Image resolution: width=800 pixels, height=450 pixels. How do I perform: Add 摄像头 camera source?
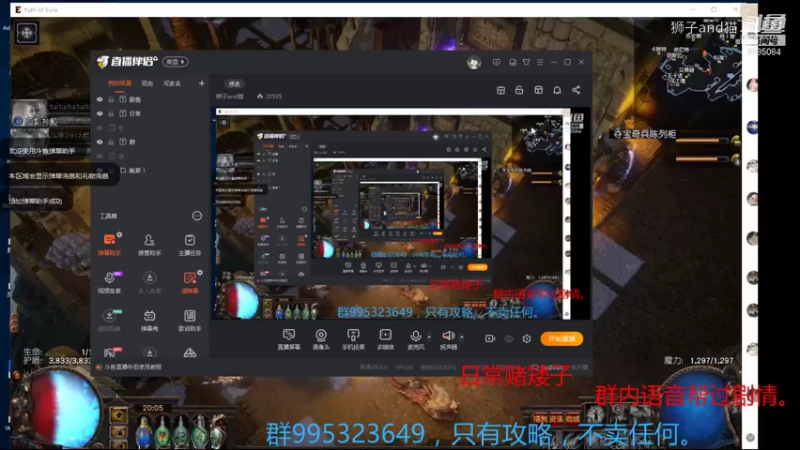[x=321, y=339]
